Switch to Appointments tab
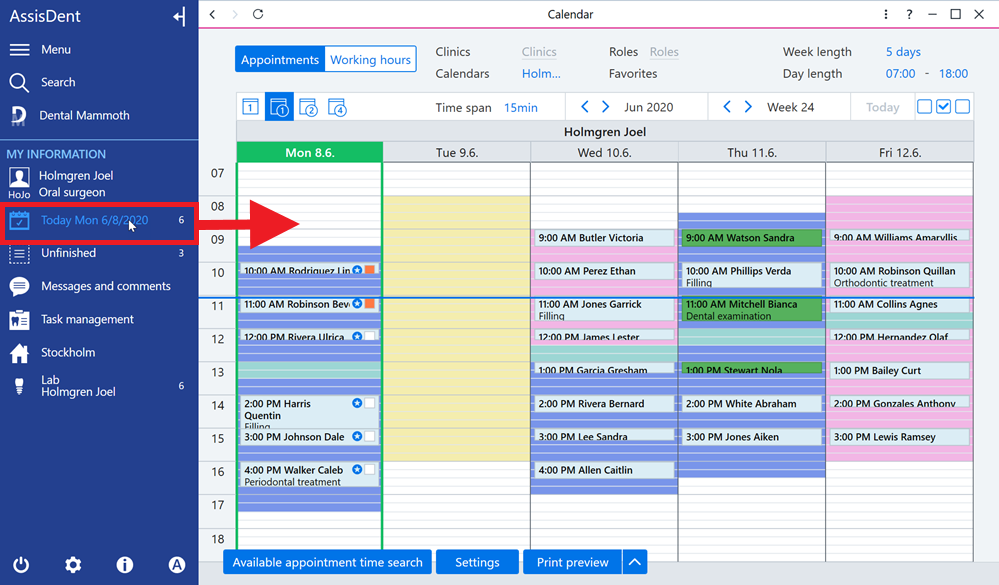Image resolution: width=999 pixels, height=585 pixels. tap(280, 59)
